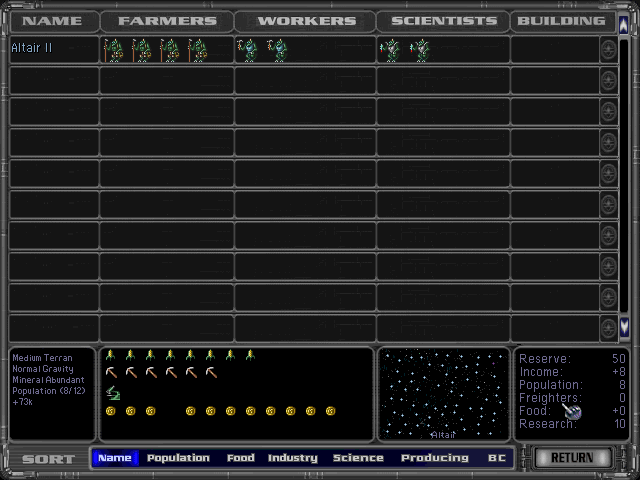The image size is (640, 480).
Task: Click first pickaxe production icon in summary panel
Action: [x=111, y=372]
